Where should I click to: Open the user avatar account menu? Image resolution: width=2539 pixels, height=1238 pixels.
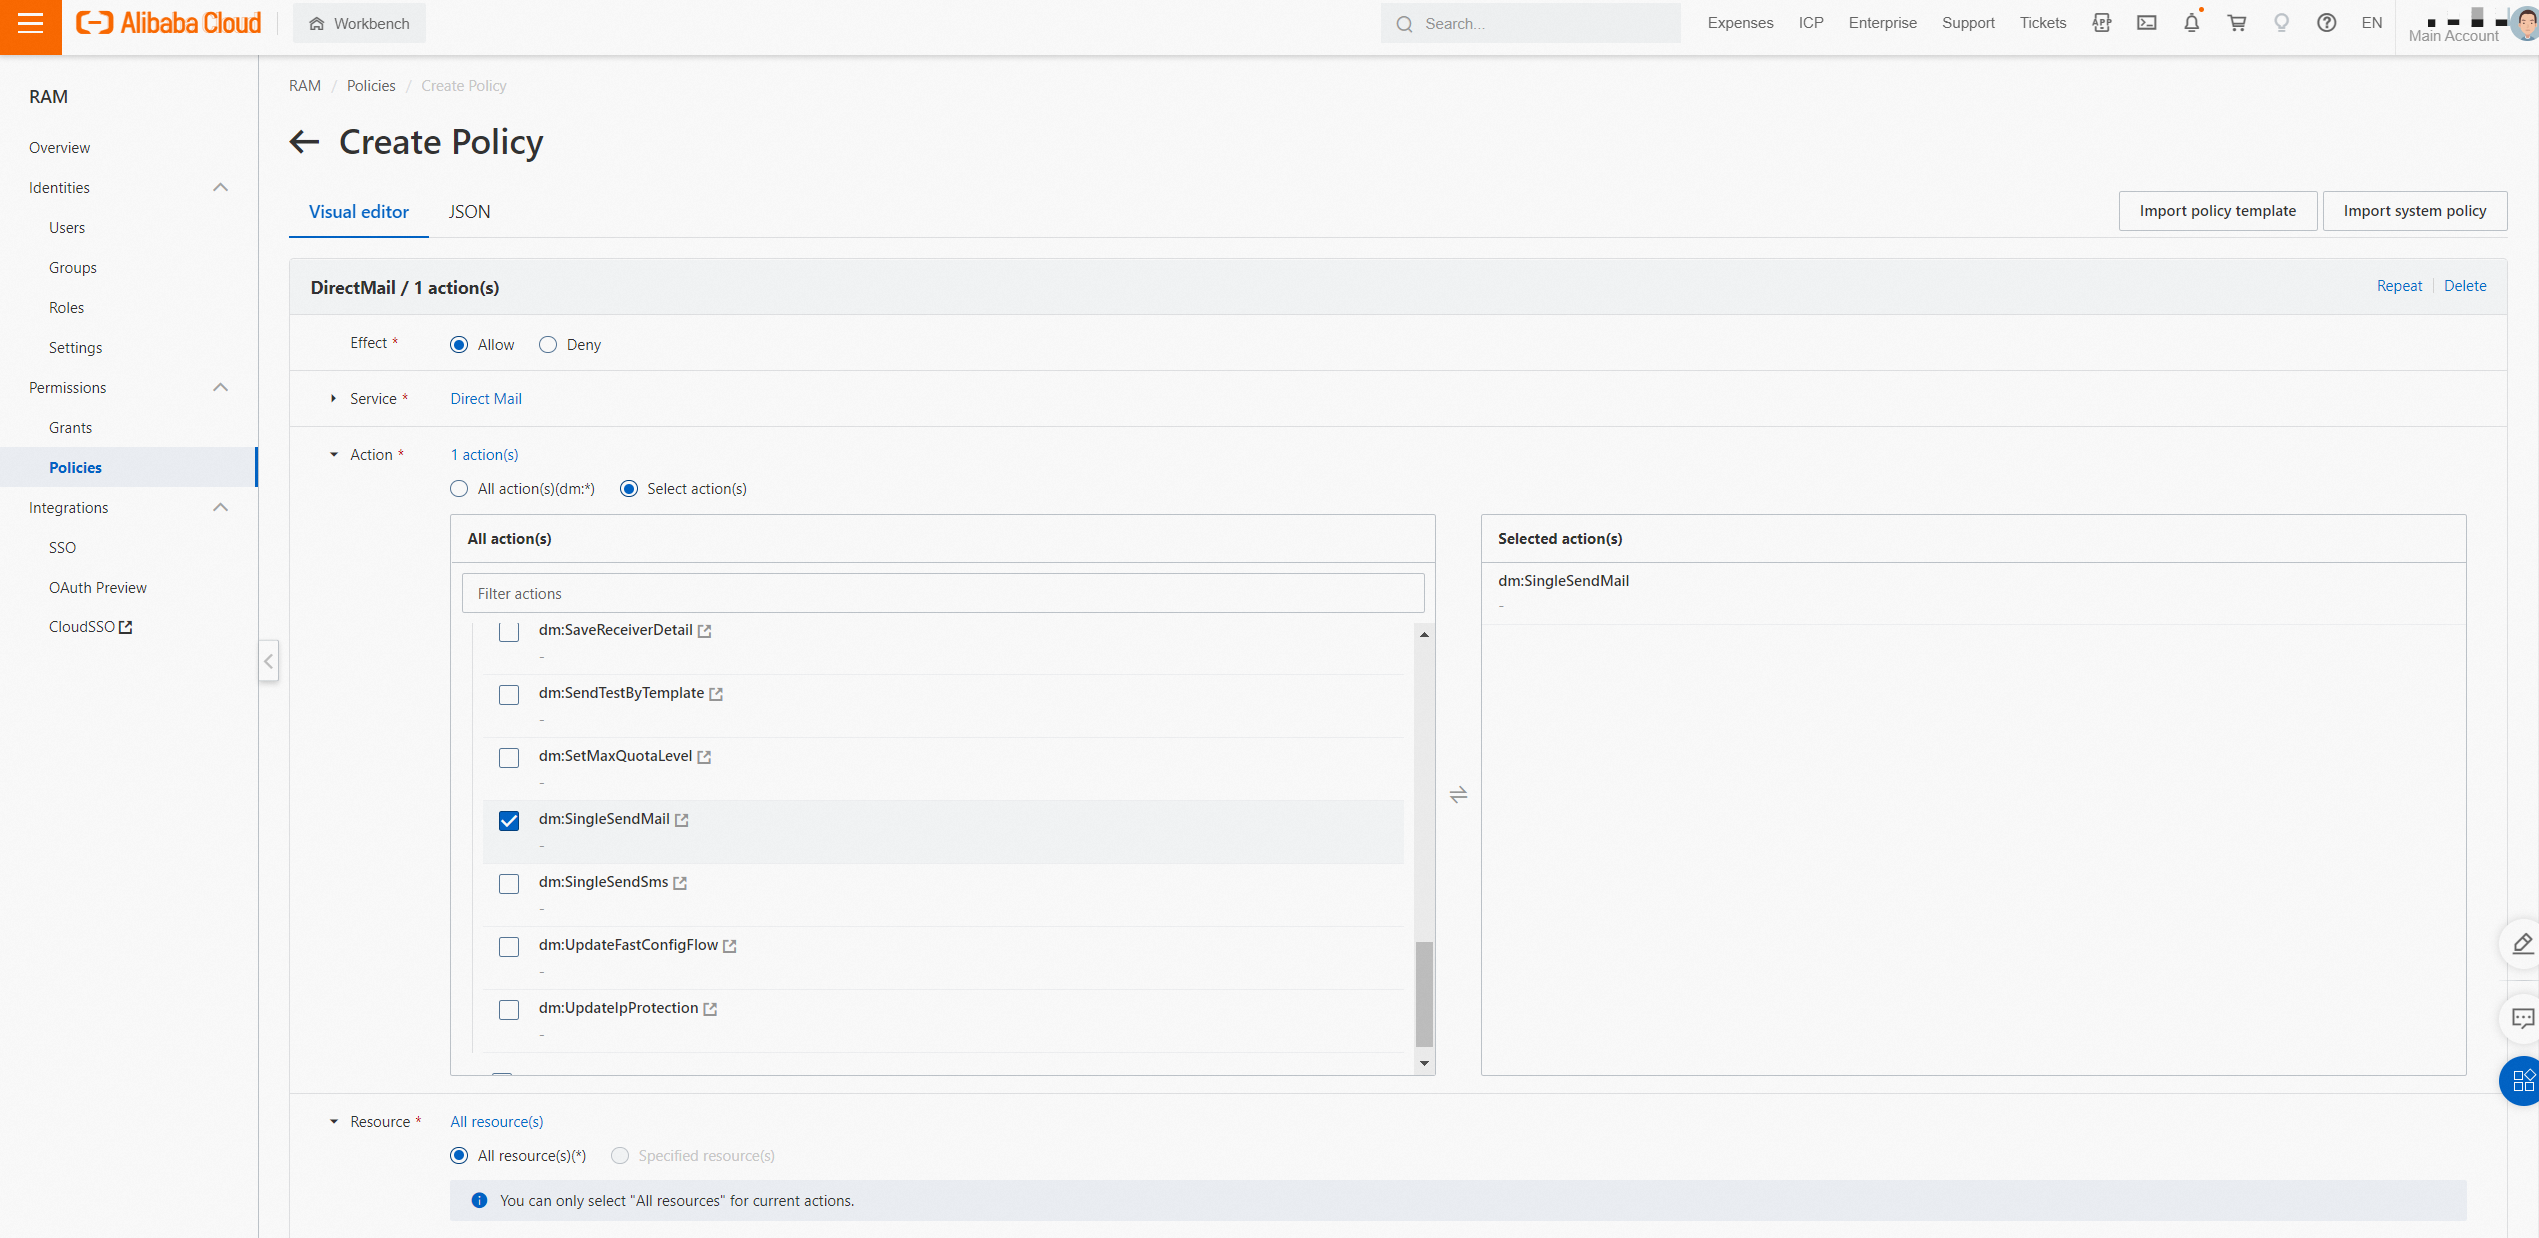pyautogui.click(x=2526, y=23)
